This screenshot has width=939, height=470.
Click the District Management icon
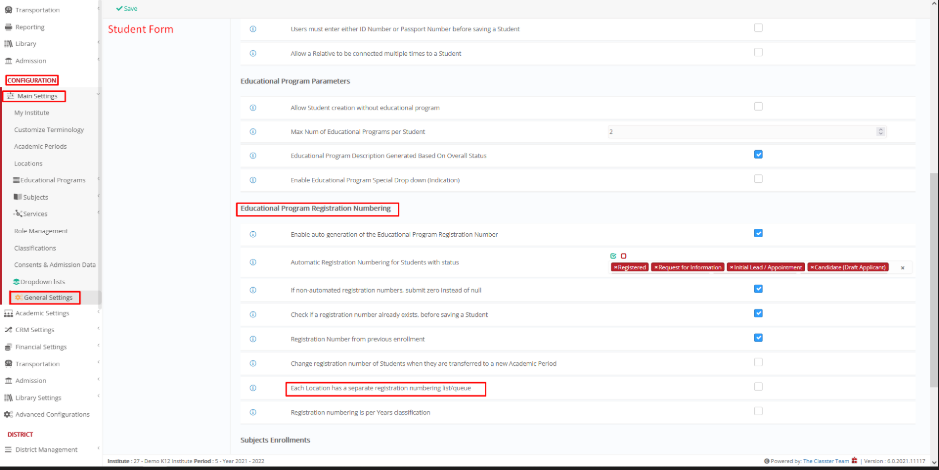tap(8, 450)
